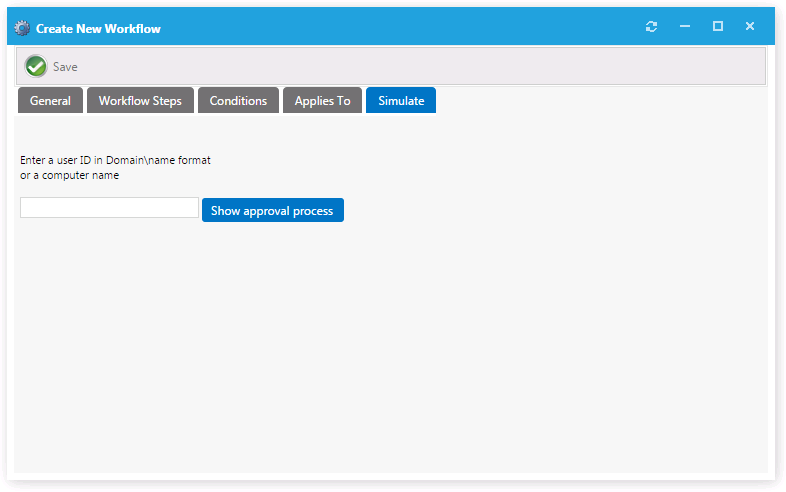Click the 'Enter a user ID' instruction line

(x=115, y=160)
